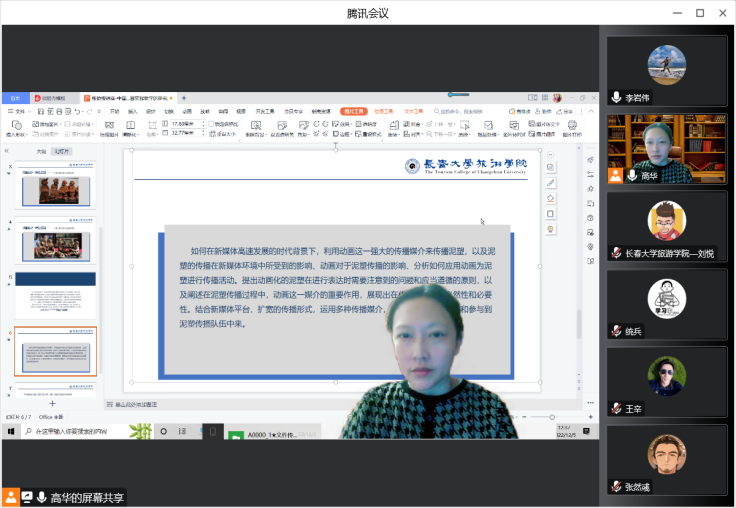
Task: Open the 效果 picture effects dropdown
Action: pyautogui.click(x=342, y=124)
